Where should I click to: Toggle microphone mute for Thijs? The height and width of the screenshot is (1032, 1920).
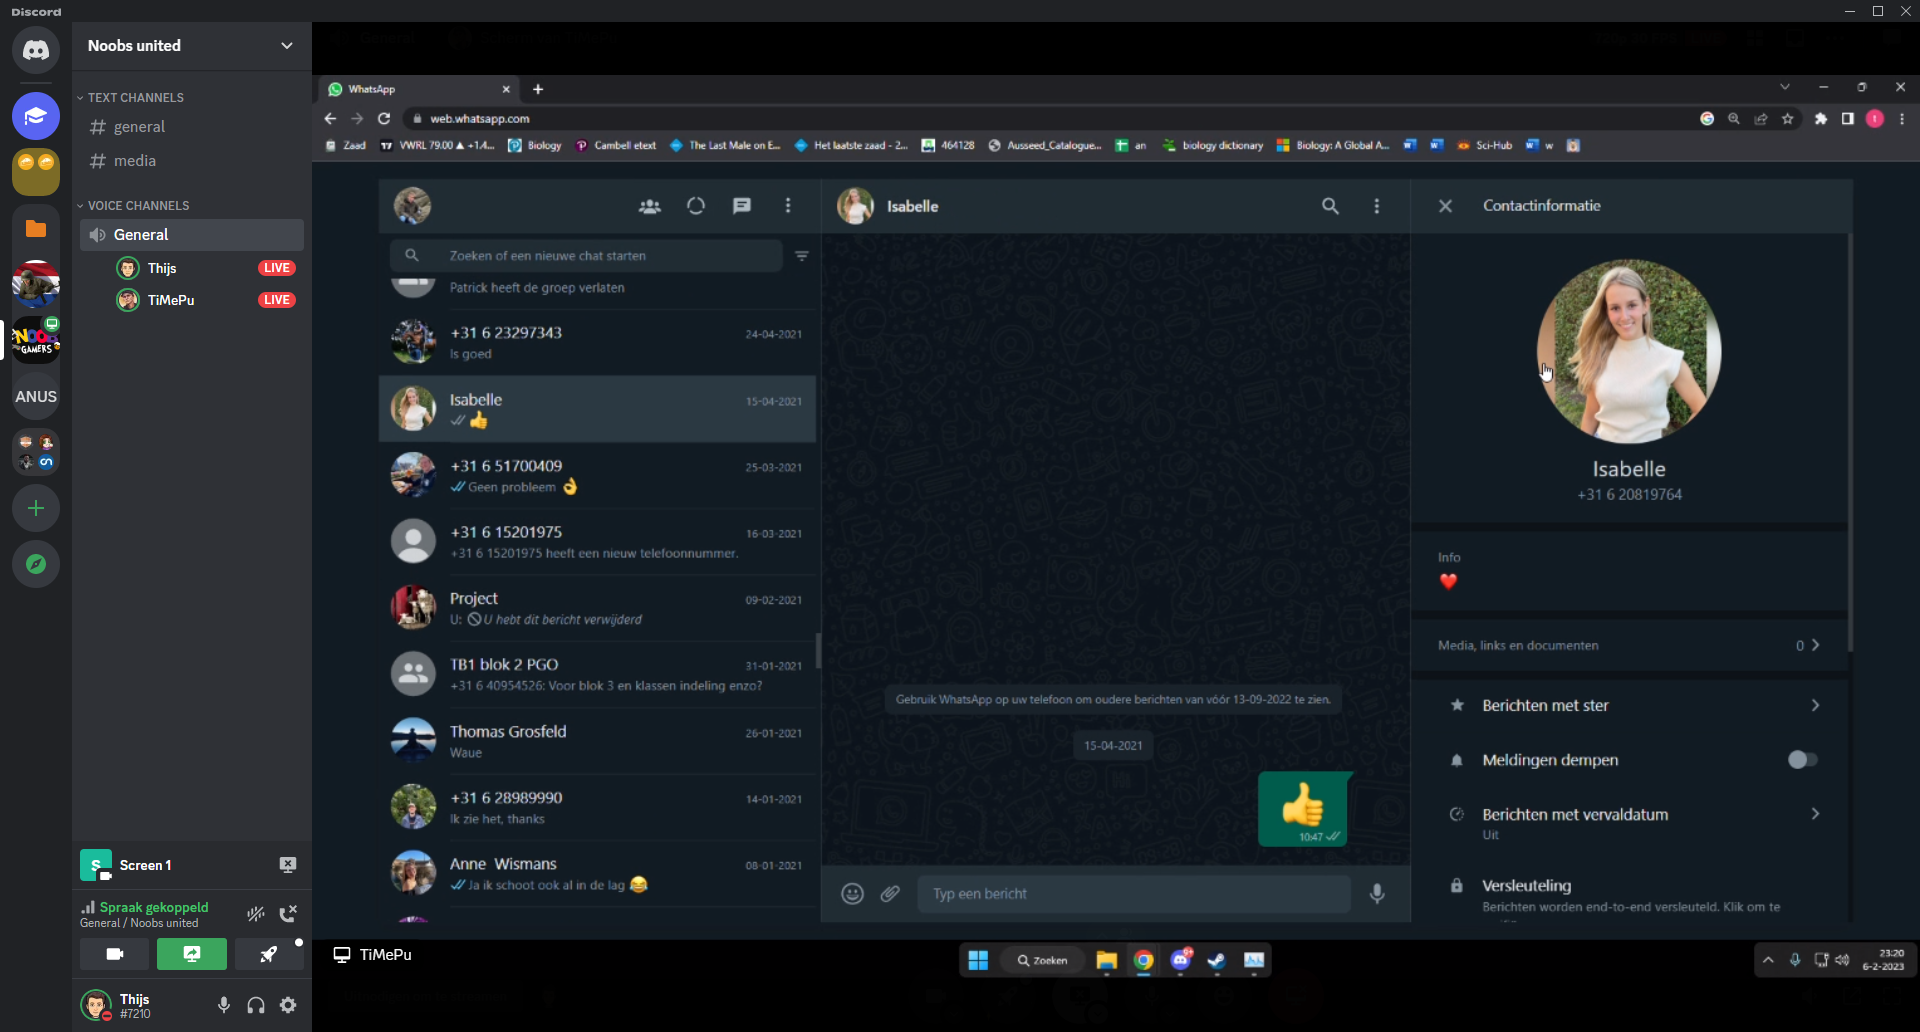click(224, 1005)
